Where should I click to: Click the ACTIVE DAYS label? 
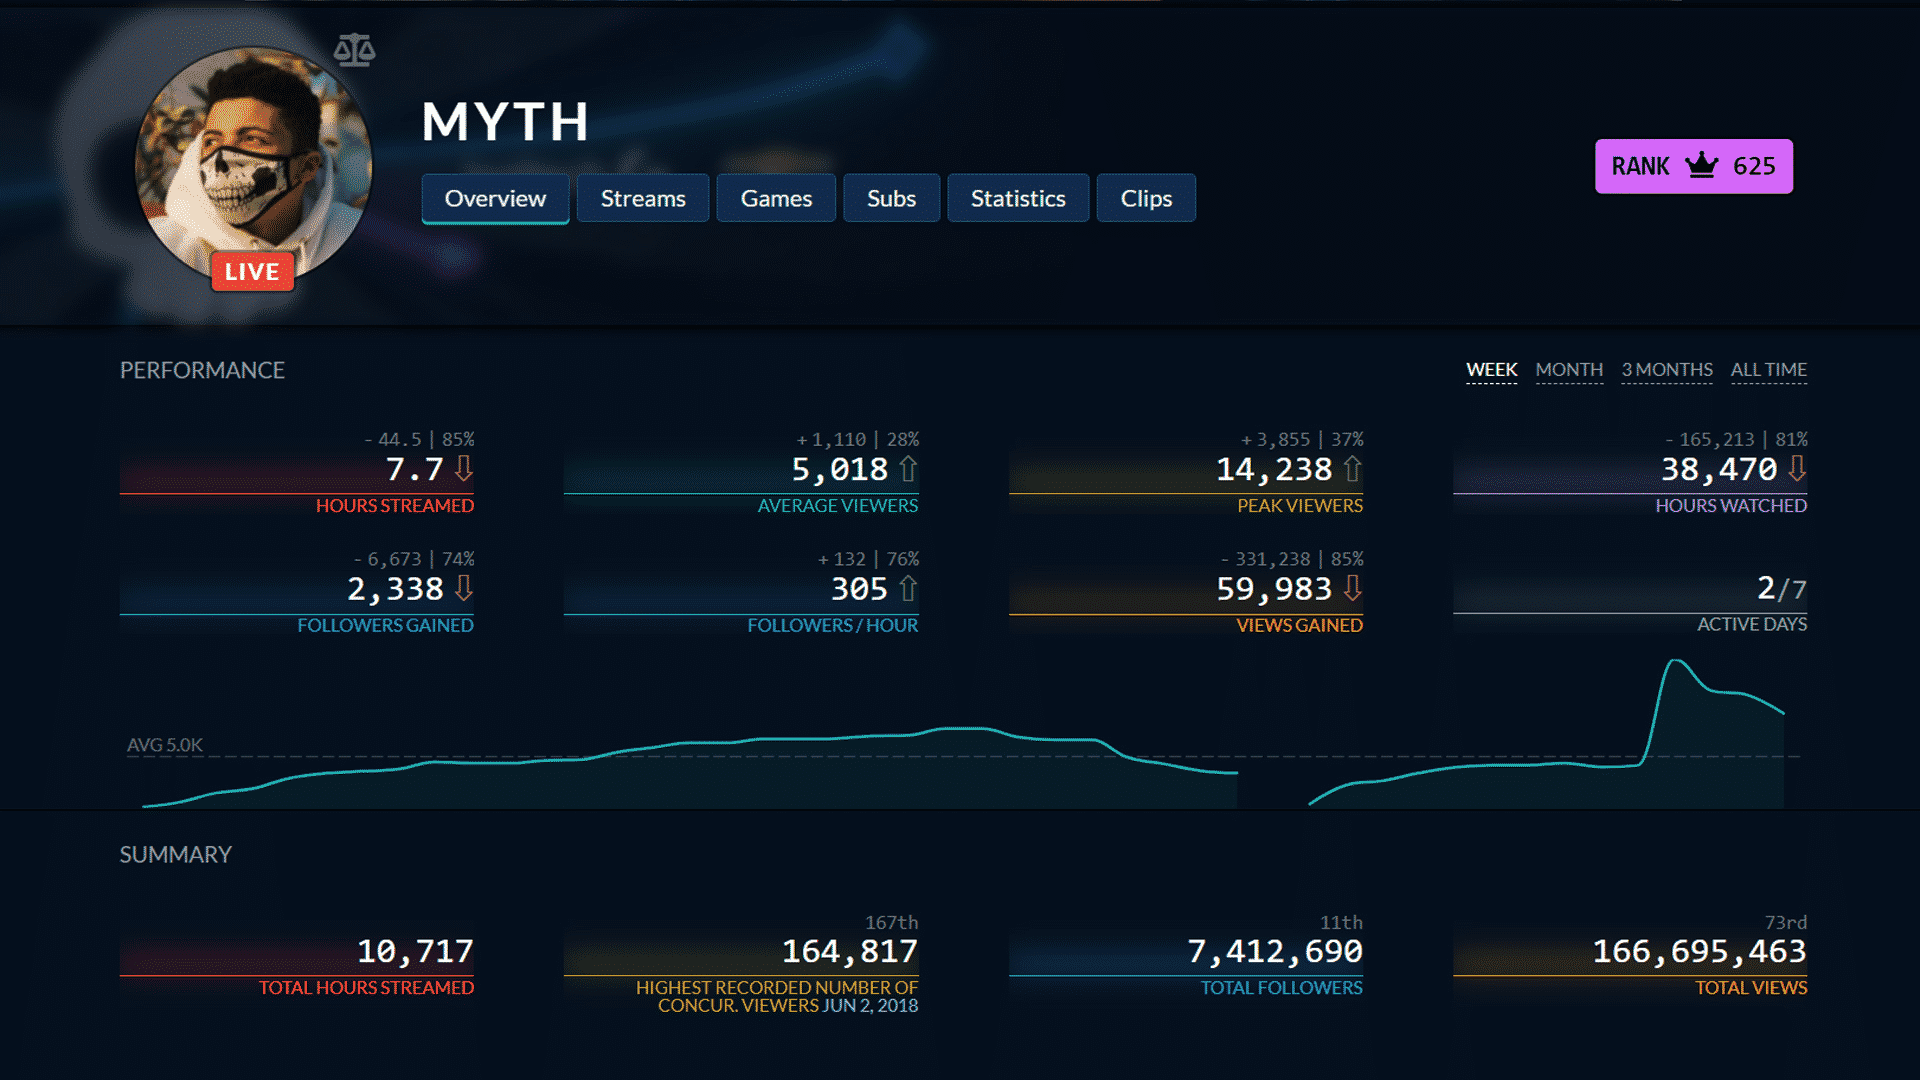pyautogui.click(x=1751, y=624)
